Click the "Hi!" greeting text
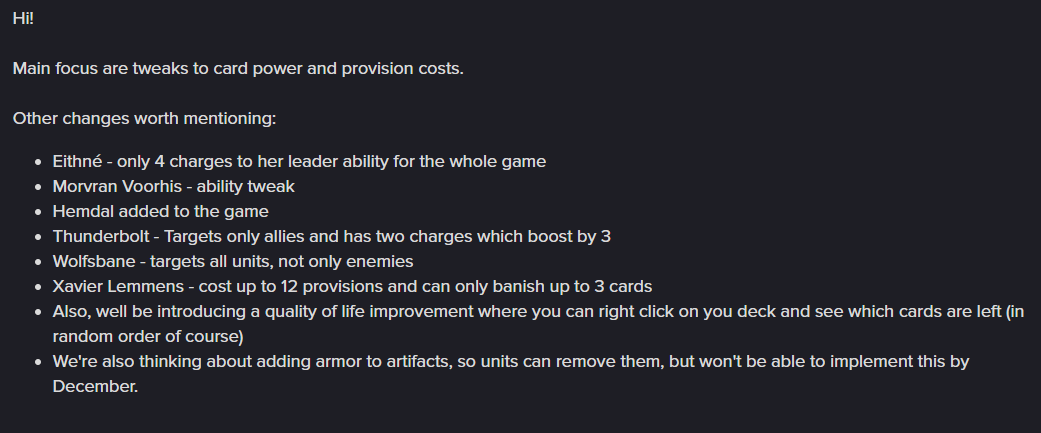The height and width of the screenshot is (433, 1041). pyautogui.click(x=23, y=19)
